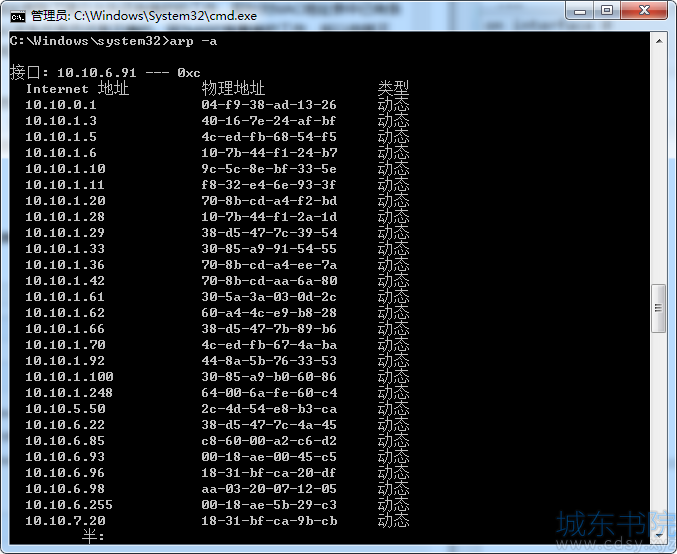Click MAC address 9c-5c-8e-bf-33-5e
This screenshot has height=554, width=677.
pos(269,169)
